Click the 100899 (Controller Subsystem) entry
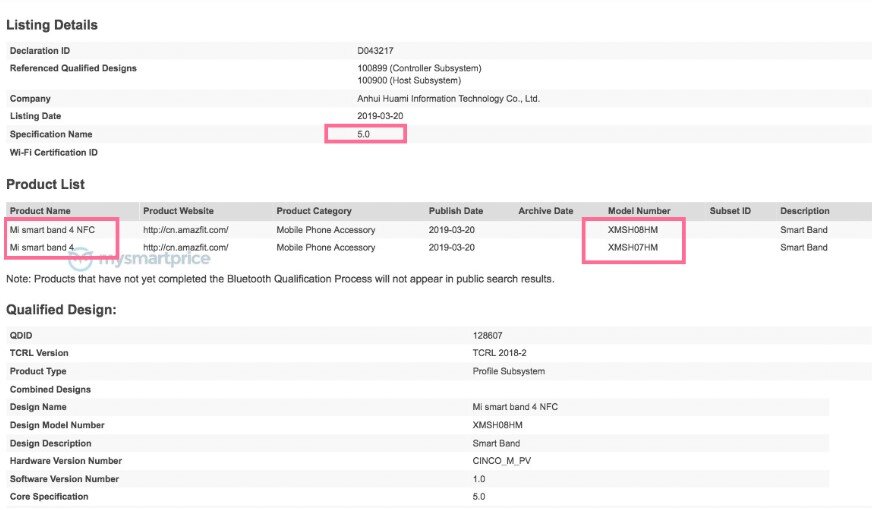872x510 pixels. coord(419,68)
